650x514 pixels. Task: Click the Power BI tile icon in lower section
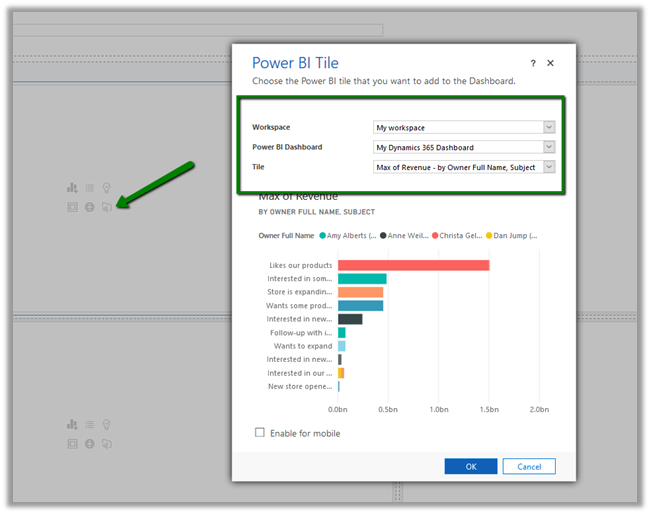coord(106,443)
